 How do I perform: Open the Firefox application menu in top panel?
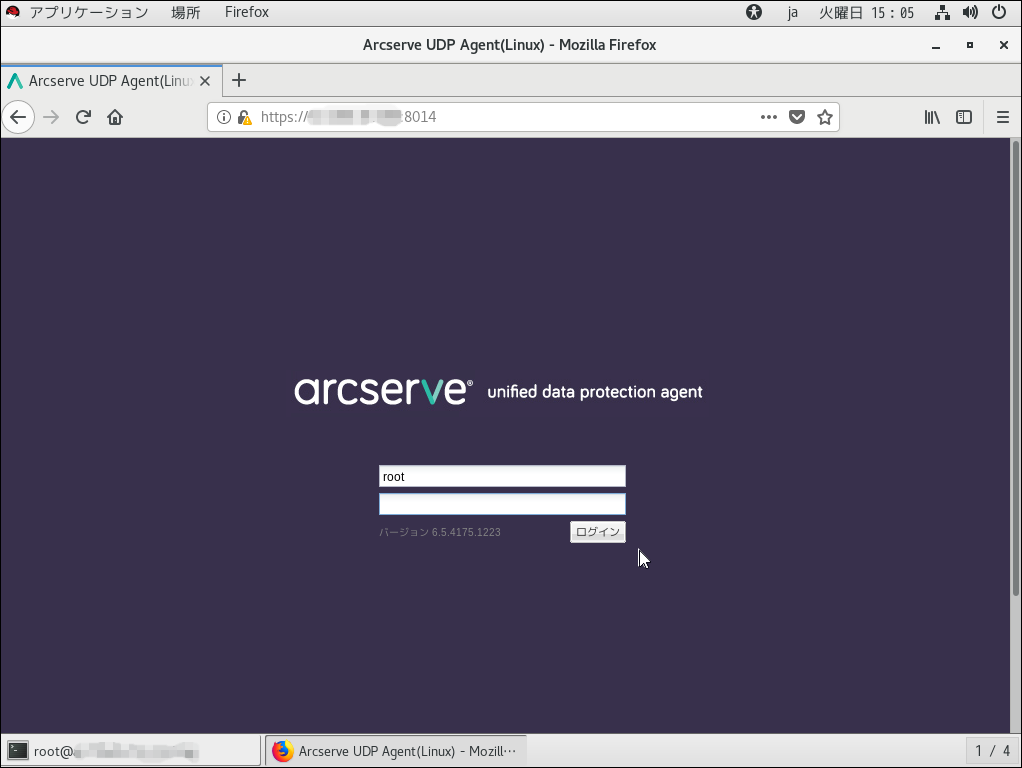(x=246, y=12)
